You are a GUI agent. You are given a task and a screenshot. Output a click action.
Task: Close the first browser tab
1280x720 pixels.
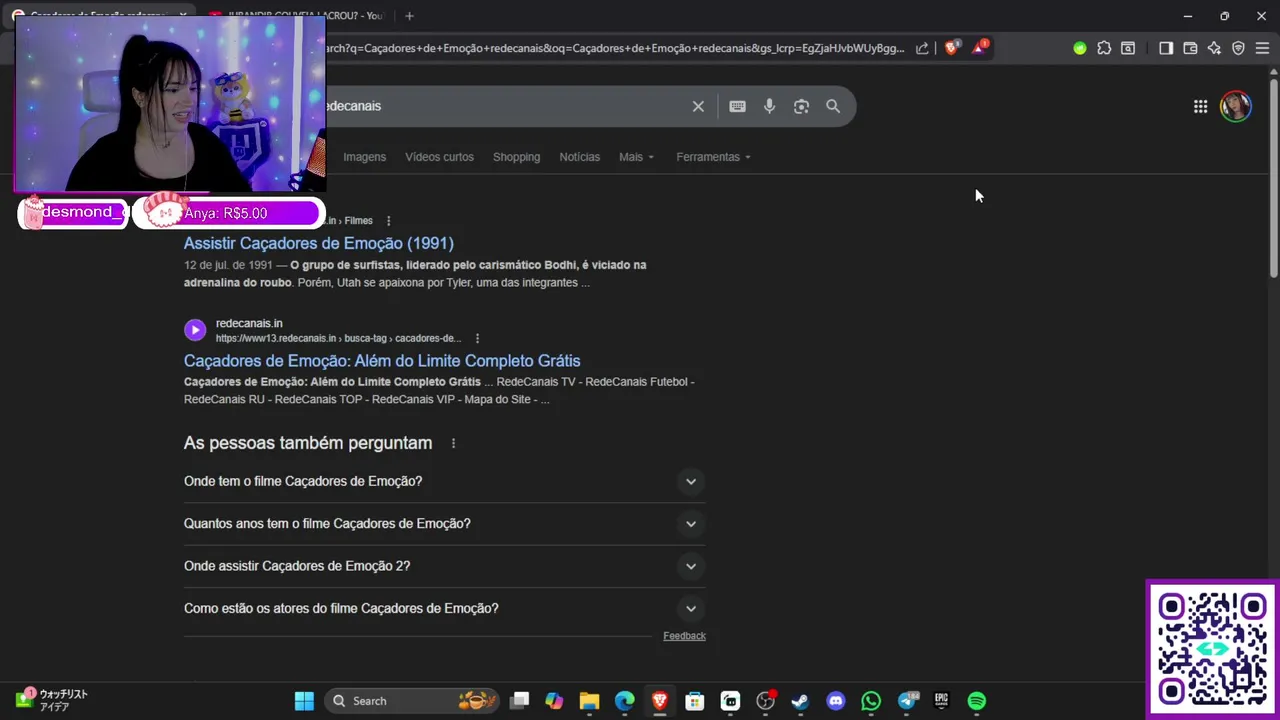(x=182, y=16)
